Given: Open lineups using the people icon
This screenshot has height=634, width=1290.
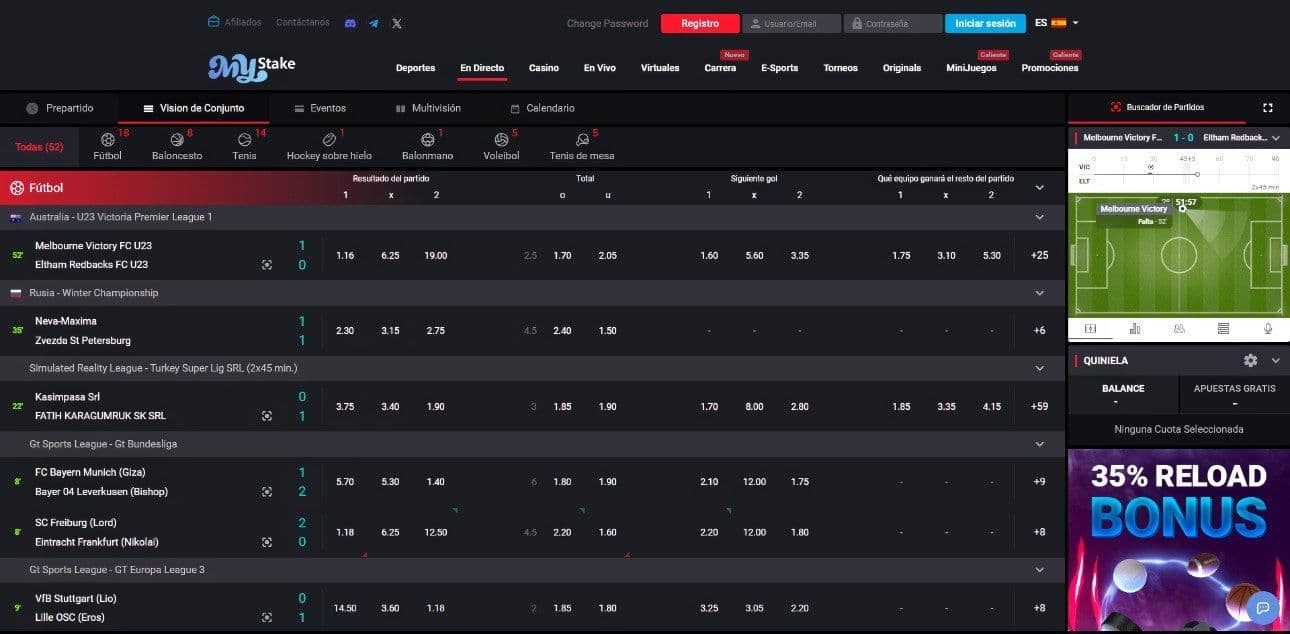Looking at the screenshot, I should pyautogui.click(x=1179, y=328).
